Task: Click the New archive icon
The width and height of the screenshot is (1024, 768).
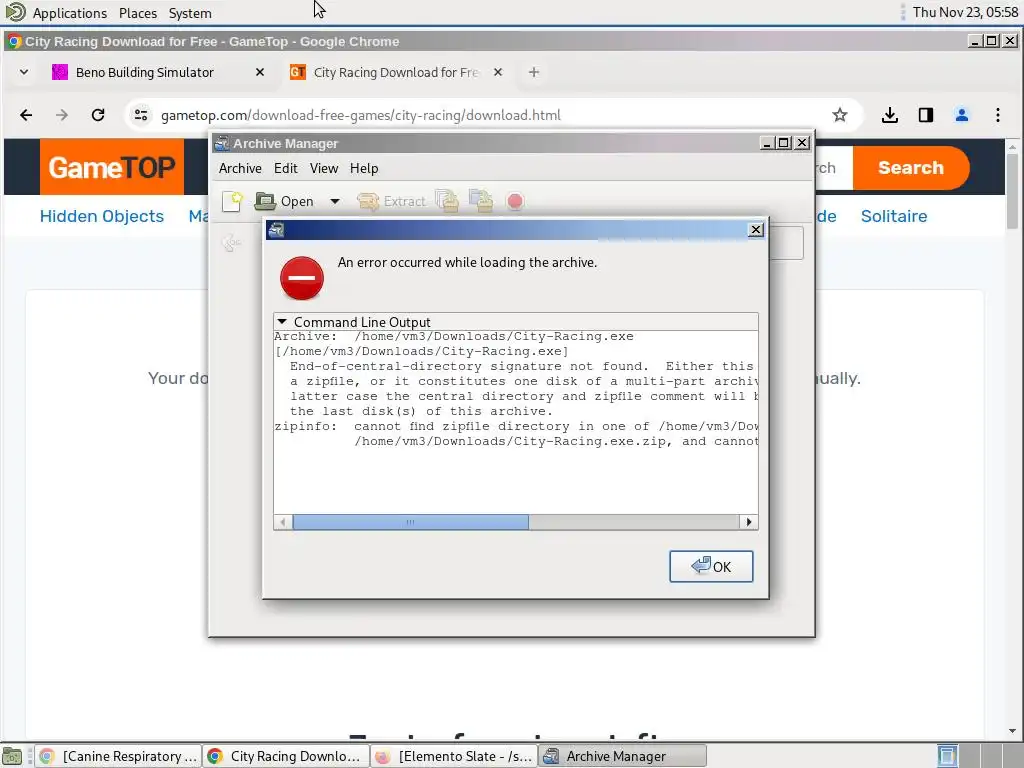Action: [x=232, y=201]
